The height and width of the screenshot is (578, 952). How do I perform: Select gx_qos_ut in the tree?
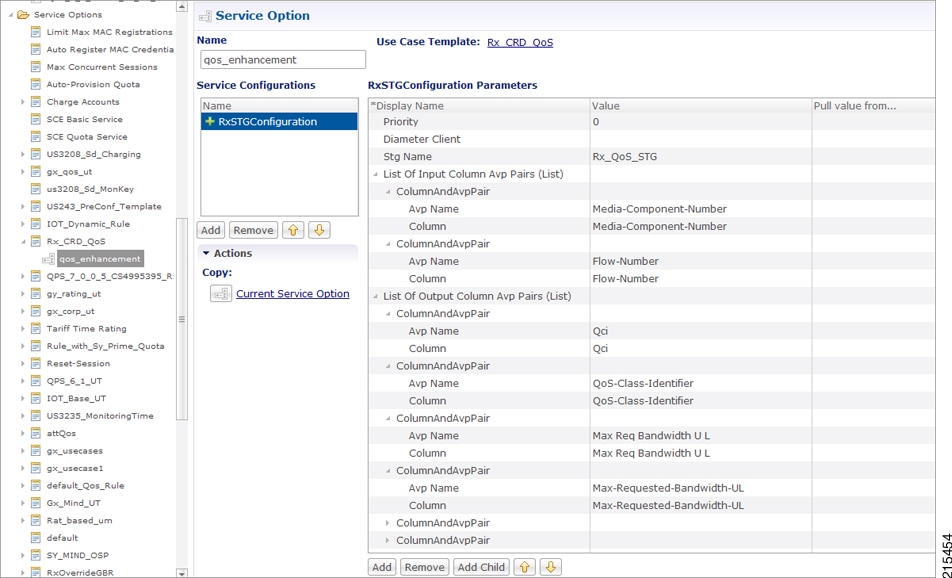(69, 172)
